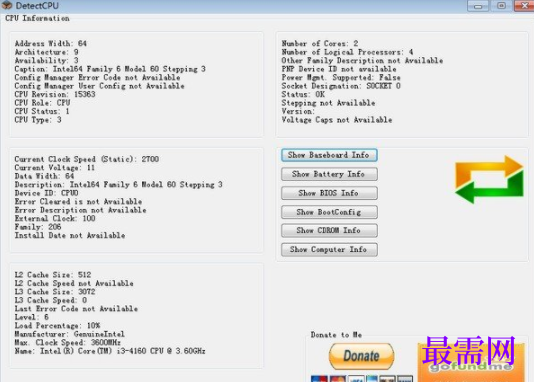The height and width of the screenshot is (382, 534).
Task: Select the 'Data Width: 64' line
Action: pyautogui.click(x=44, y=176)
